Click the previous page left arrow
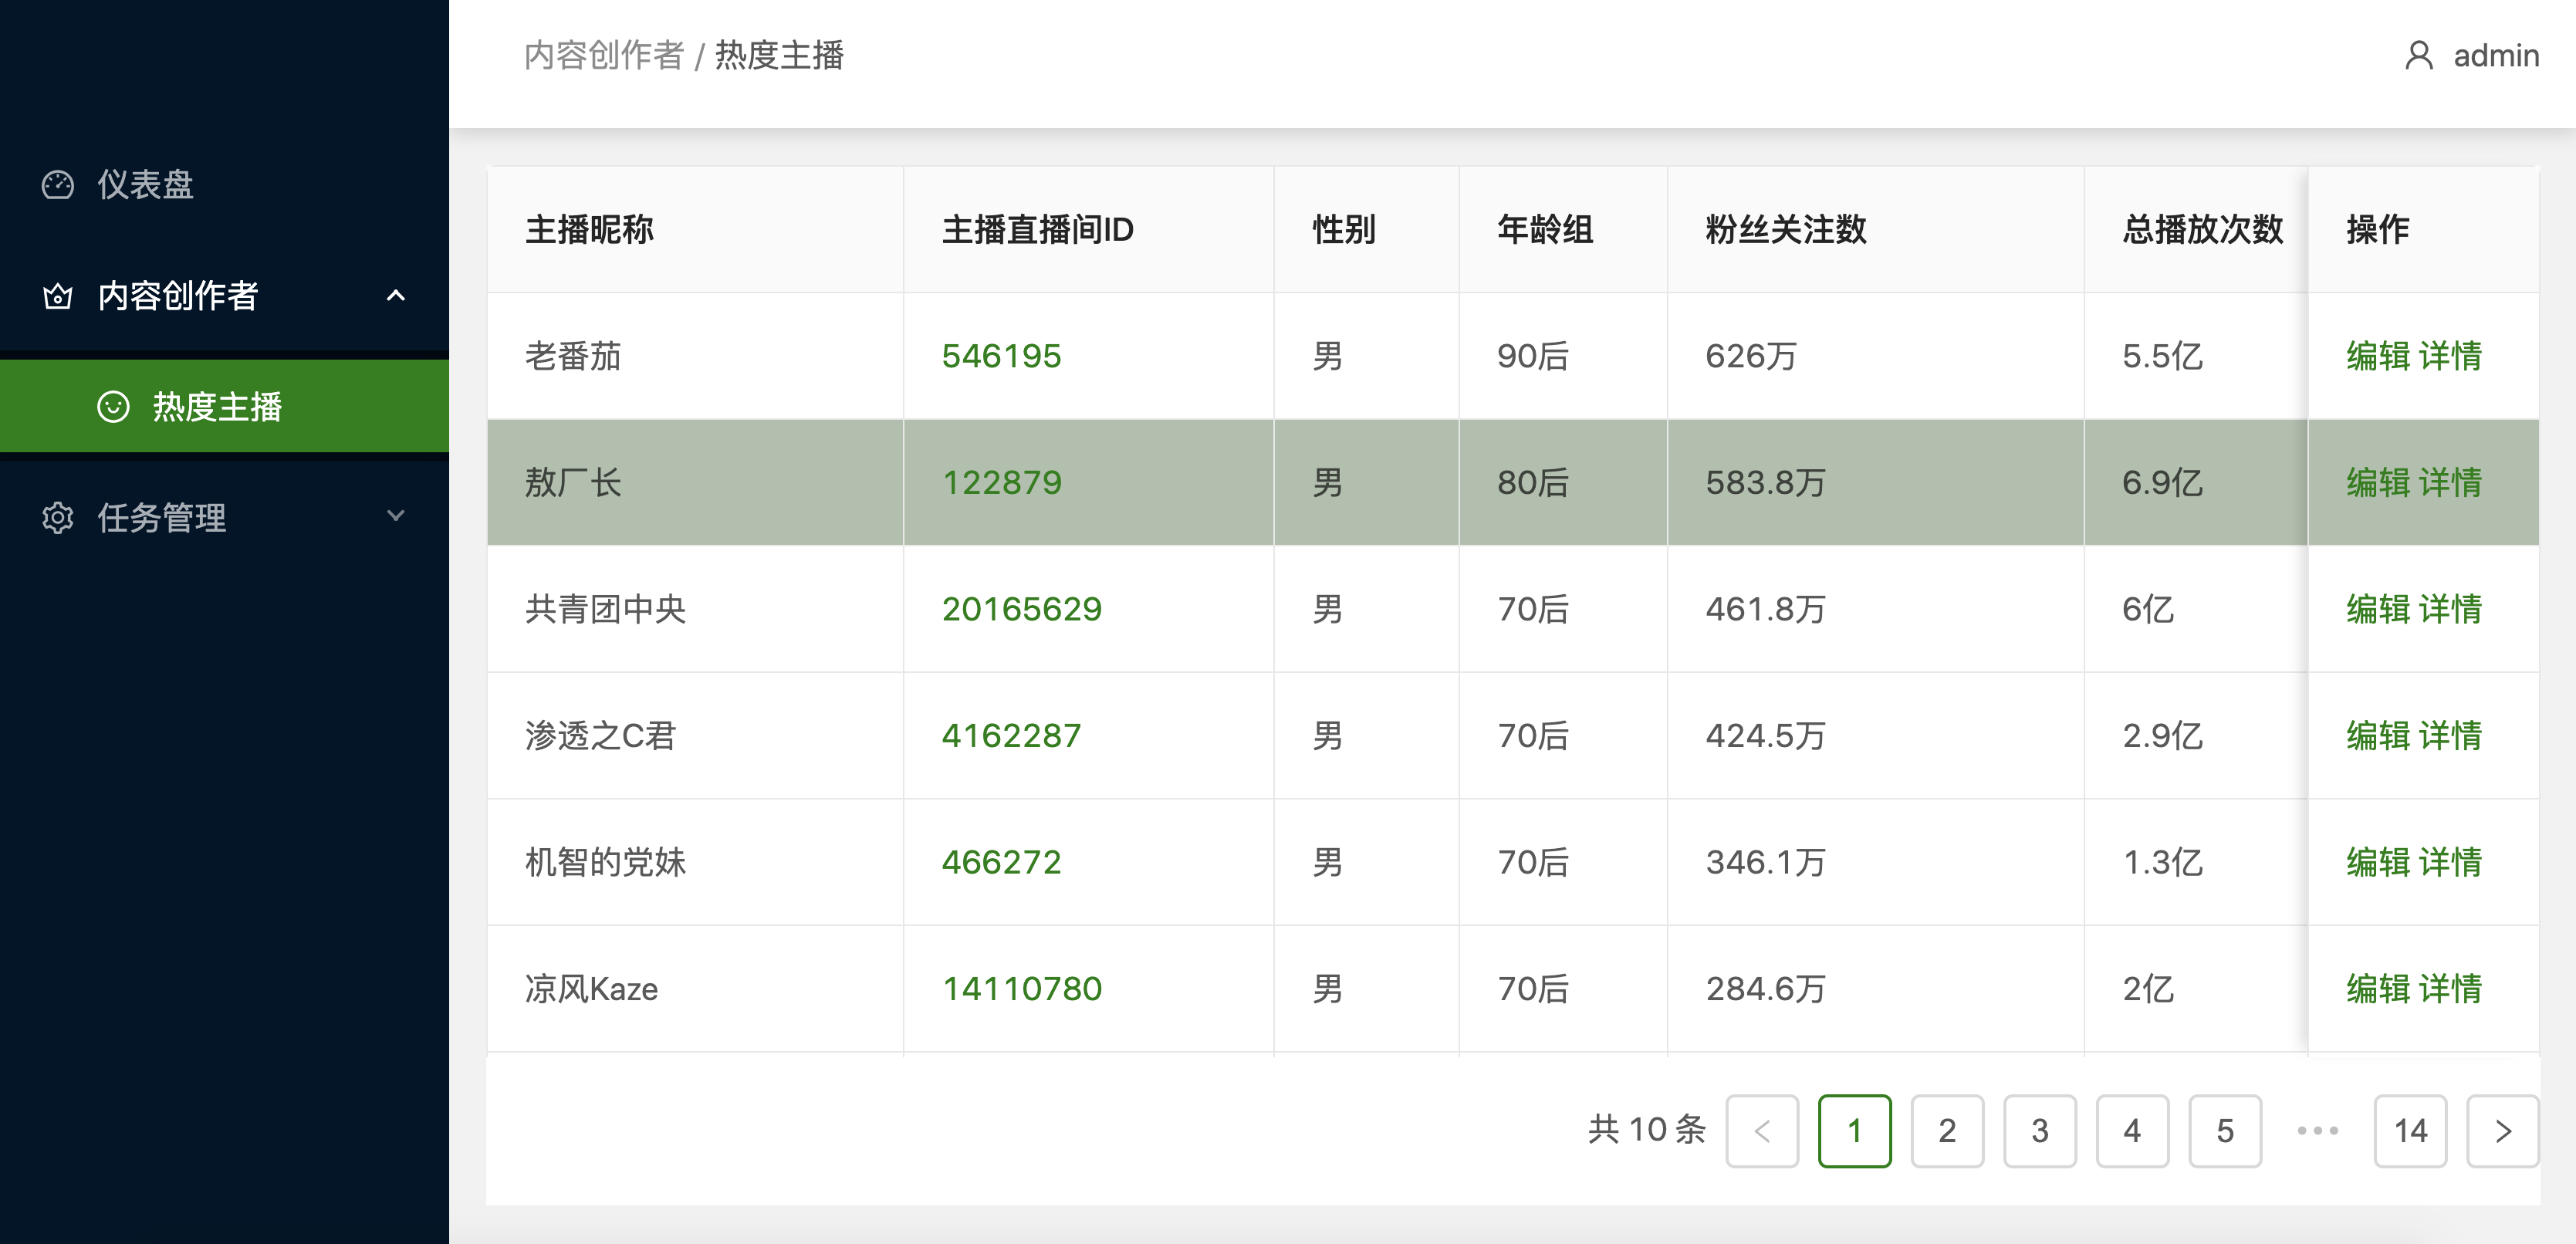This screenshot has height=1244, width=2576. [x=1762, y=1131]
